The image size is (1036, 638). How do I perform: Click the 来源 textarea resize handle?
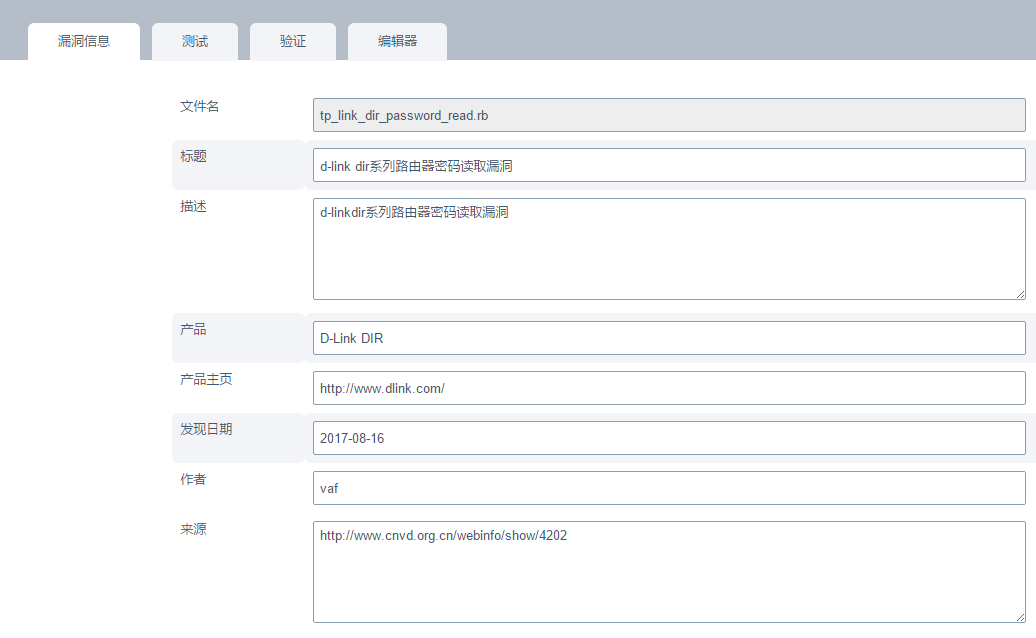point(1020,618)
